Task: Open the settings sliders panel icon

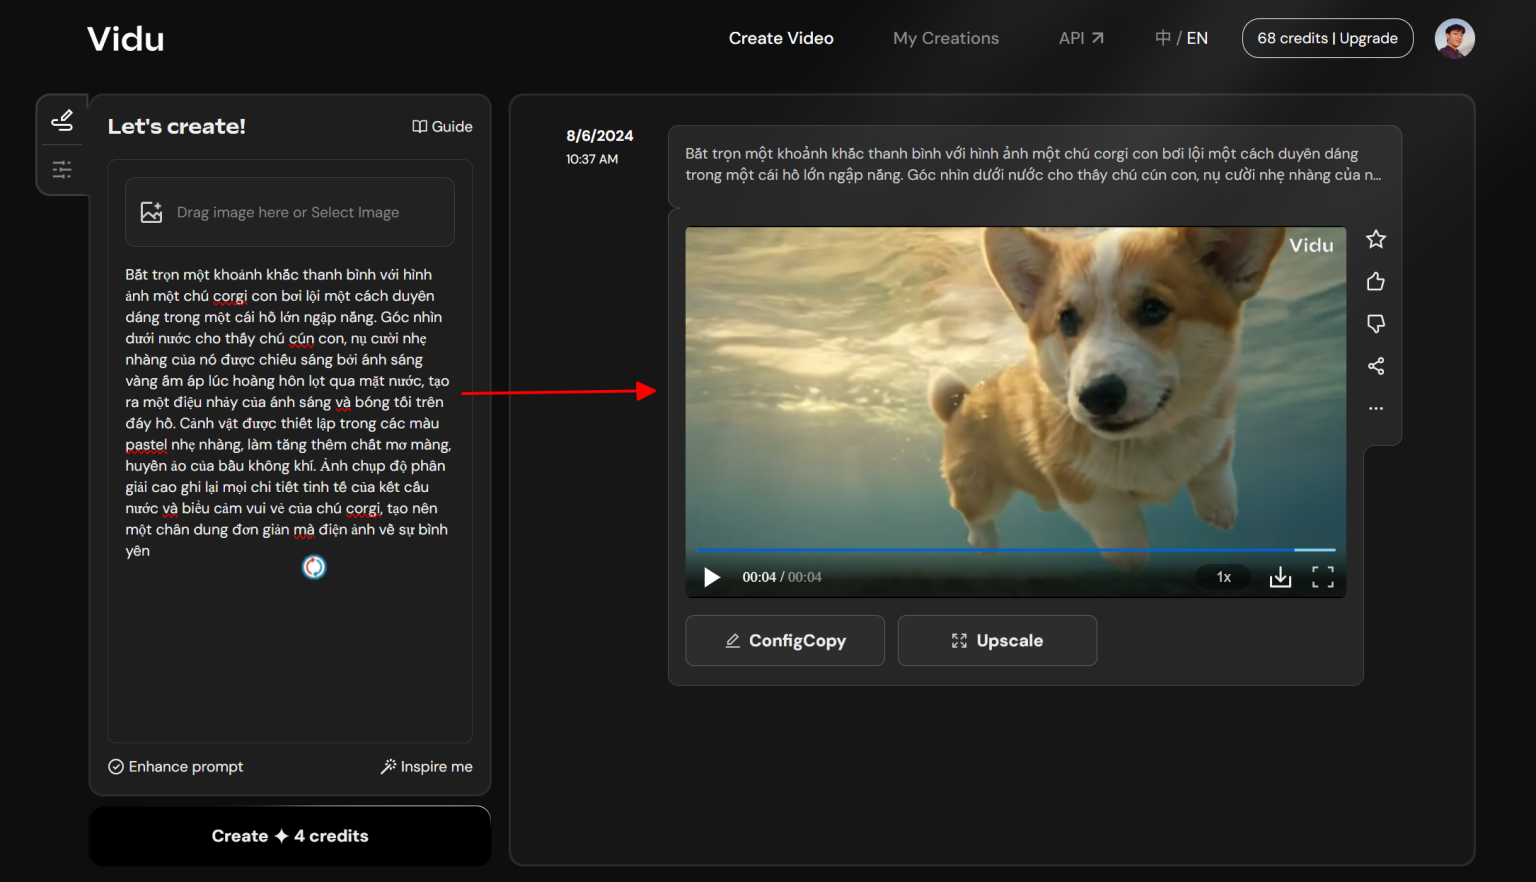Action: click(x=62, y=169)
